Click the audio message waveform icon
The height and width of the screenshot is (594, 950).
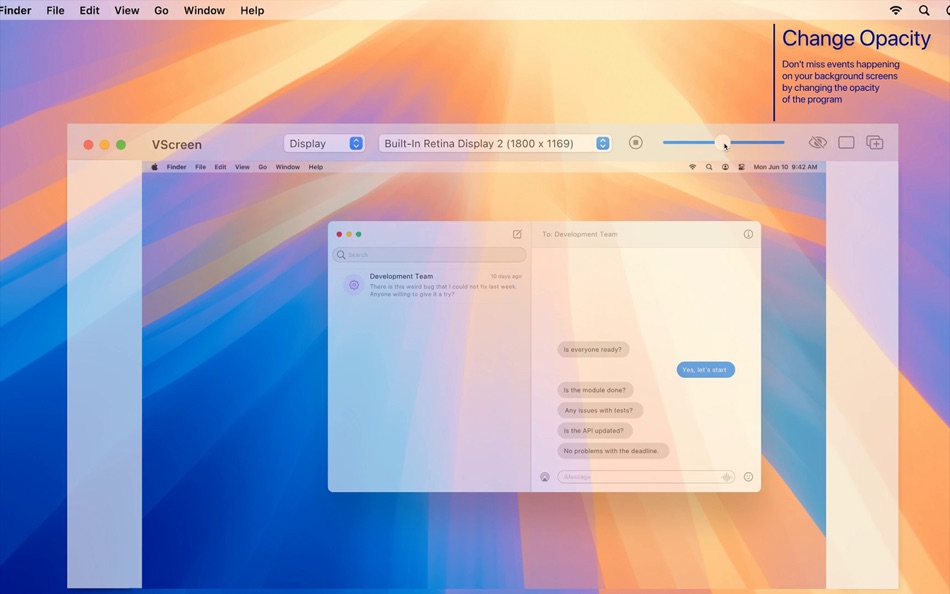click(727, 477)
